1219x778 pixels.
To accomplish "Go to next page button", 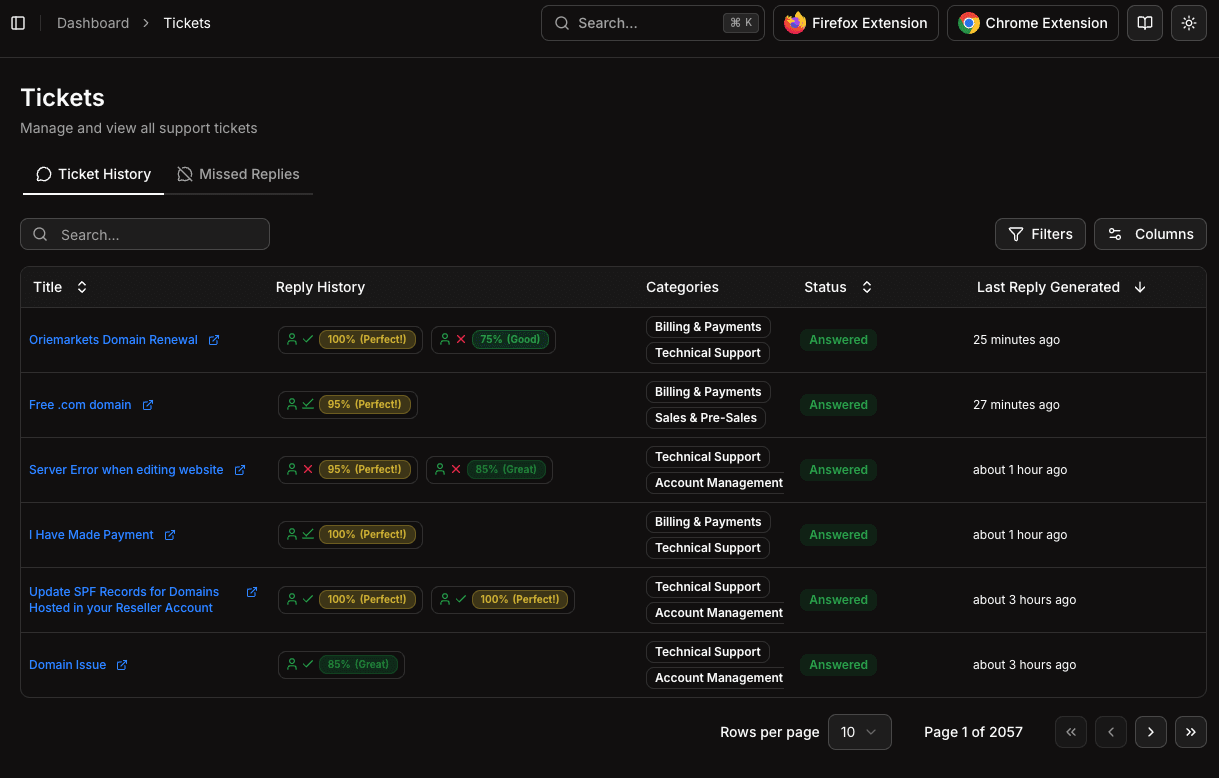I will pyautogui.click(x=1151, y=732).
